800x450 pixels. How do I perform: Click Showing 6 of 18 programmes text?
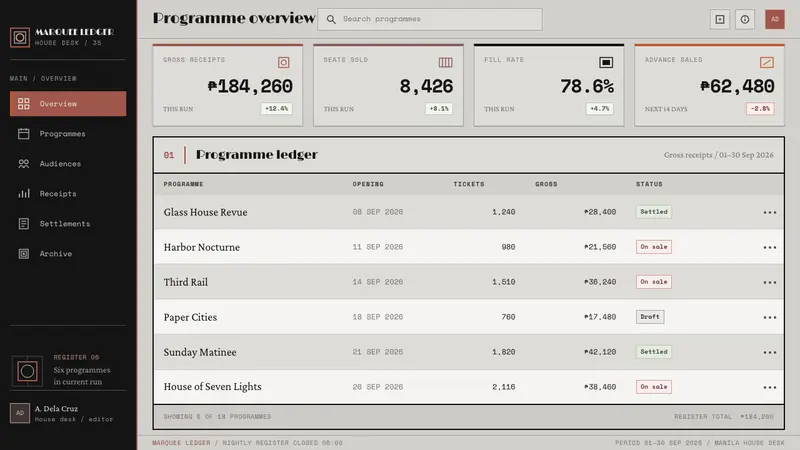(x=217, y=417)
